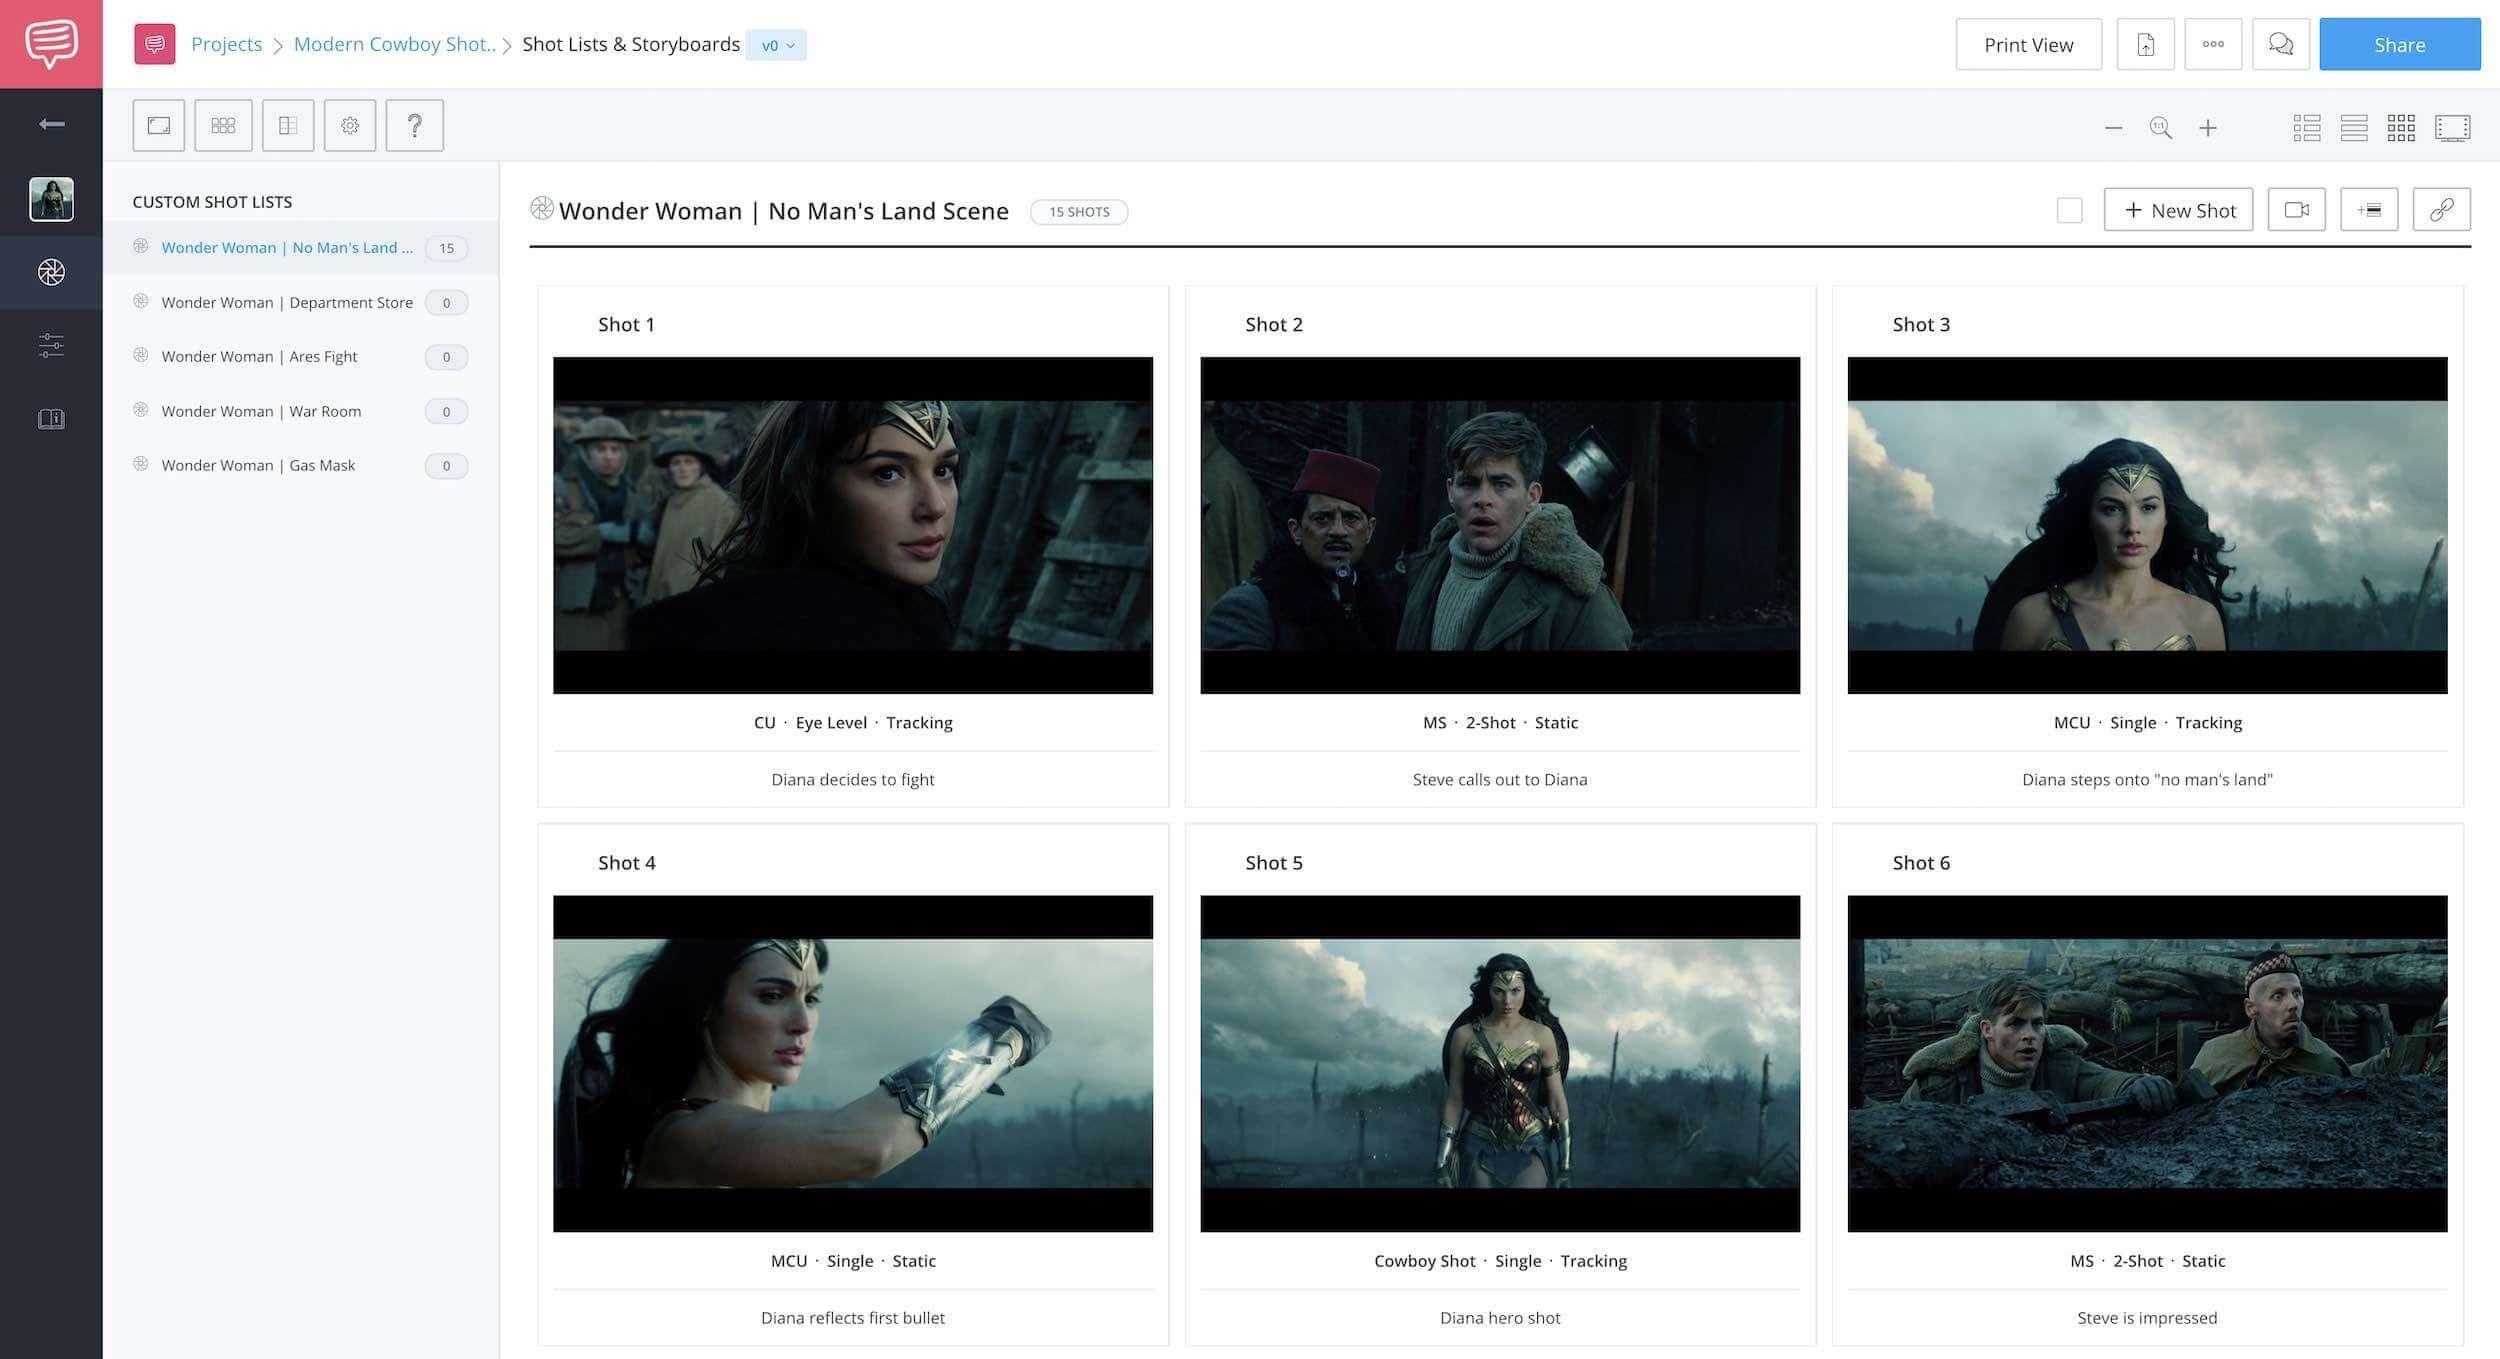The image size is (2500, 1359).
Task: Click the Print View button
Action: [2028, 44]
